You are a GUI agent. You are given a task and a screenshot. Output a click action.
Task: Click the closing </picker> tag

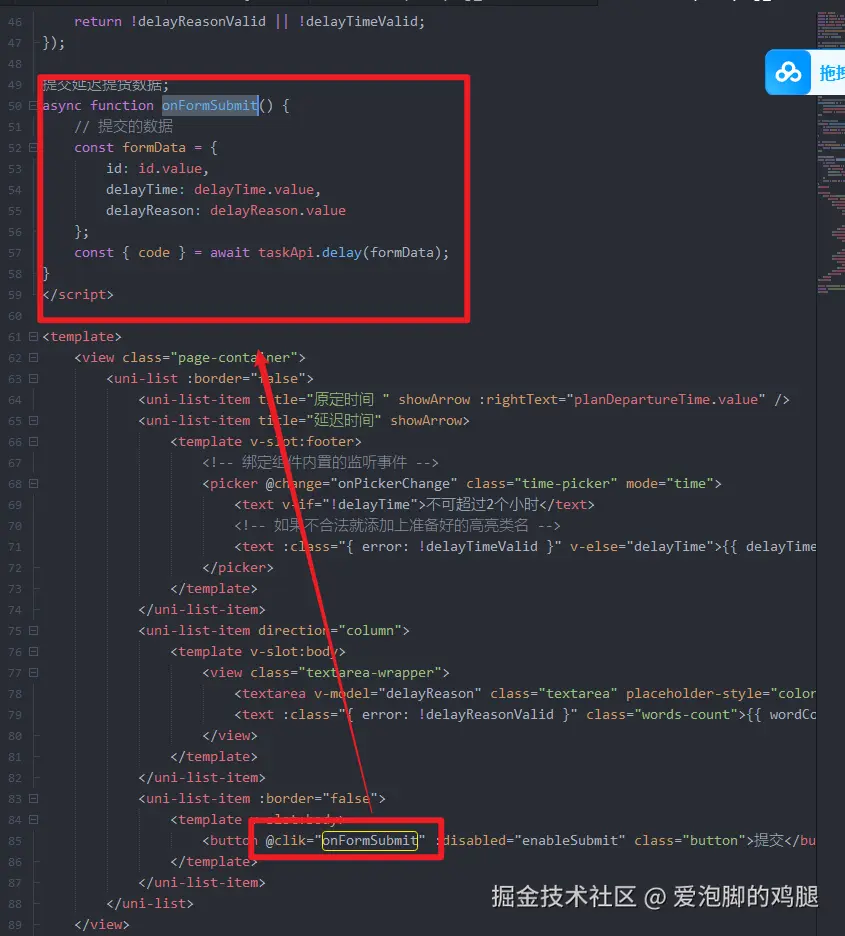point(238,568)
